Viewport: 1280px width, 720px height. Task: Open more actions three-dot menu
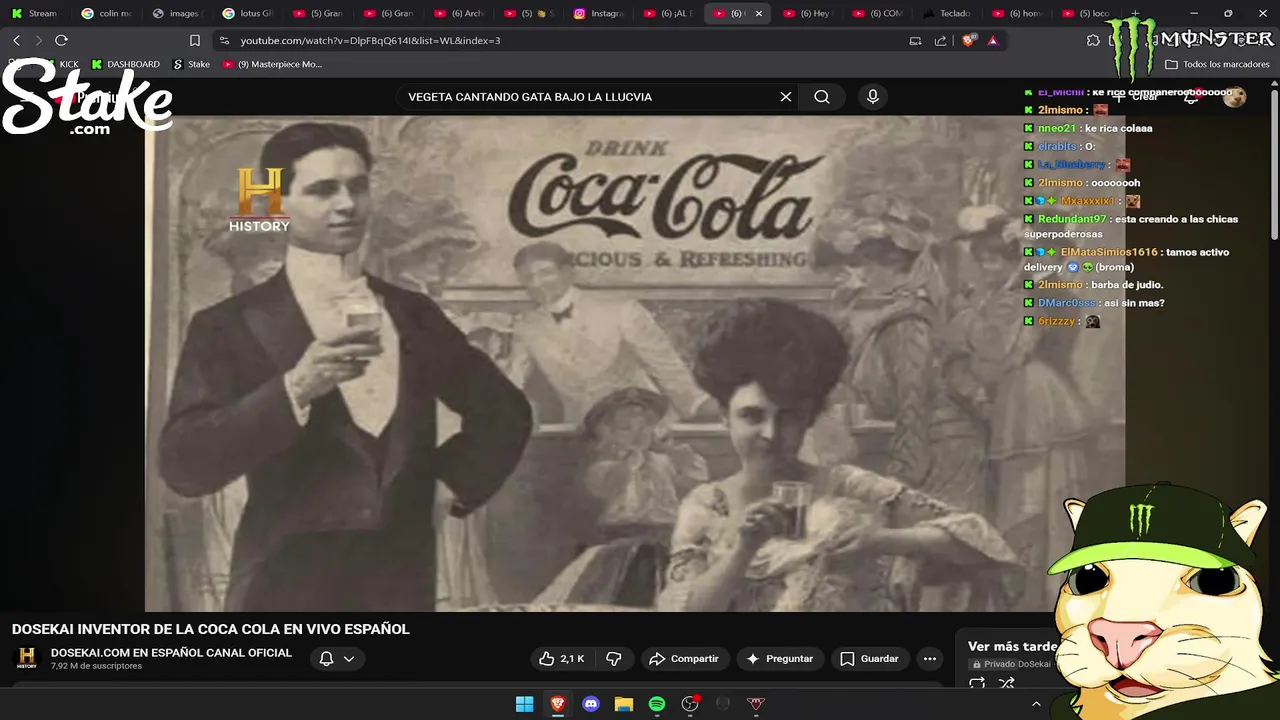930,659
